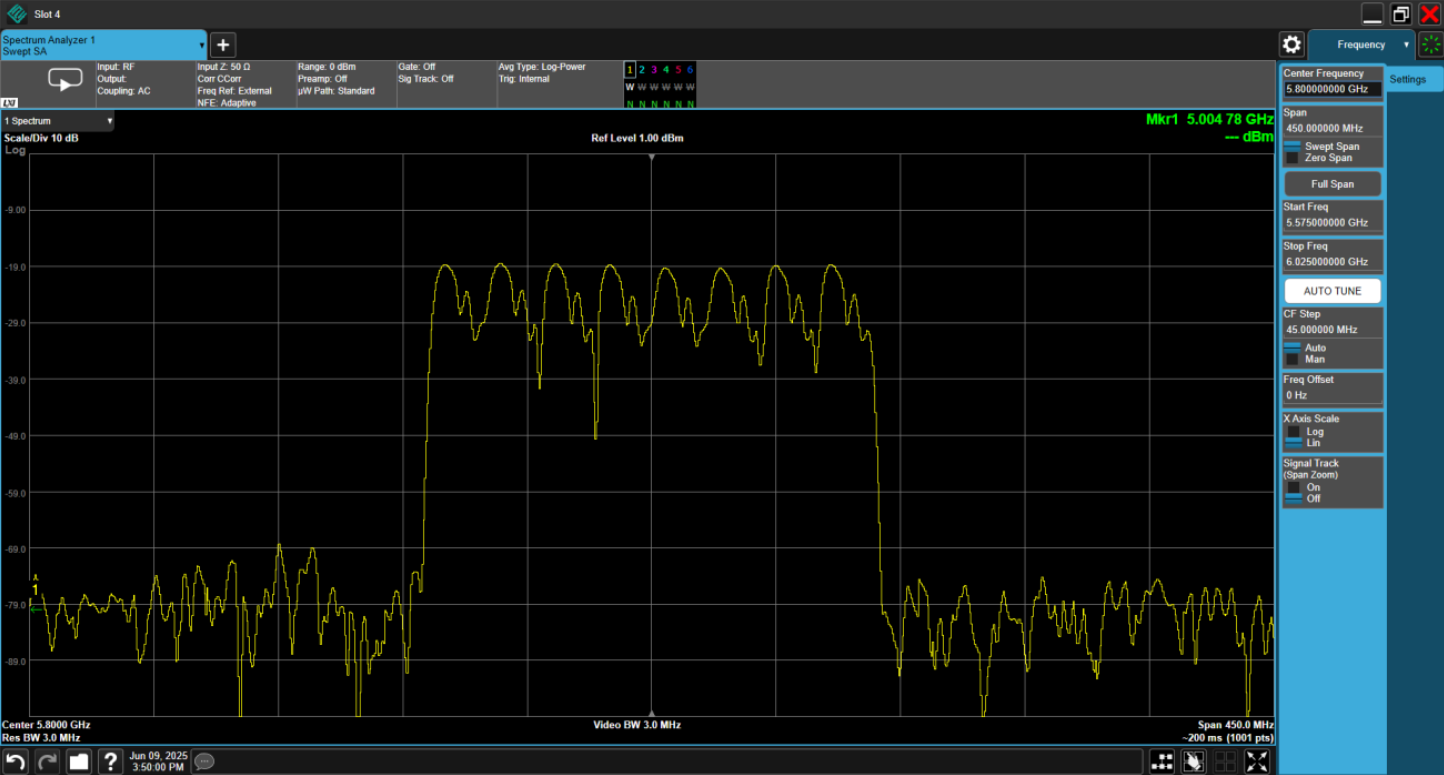Undo the last action
The image size is (1444, 775).
15,762
